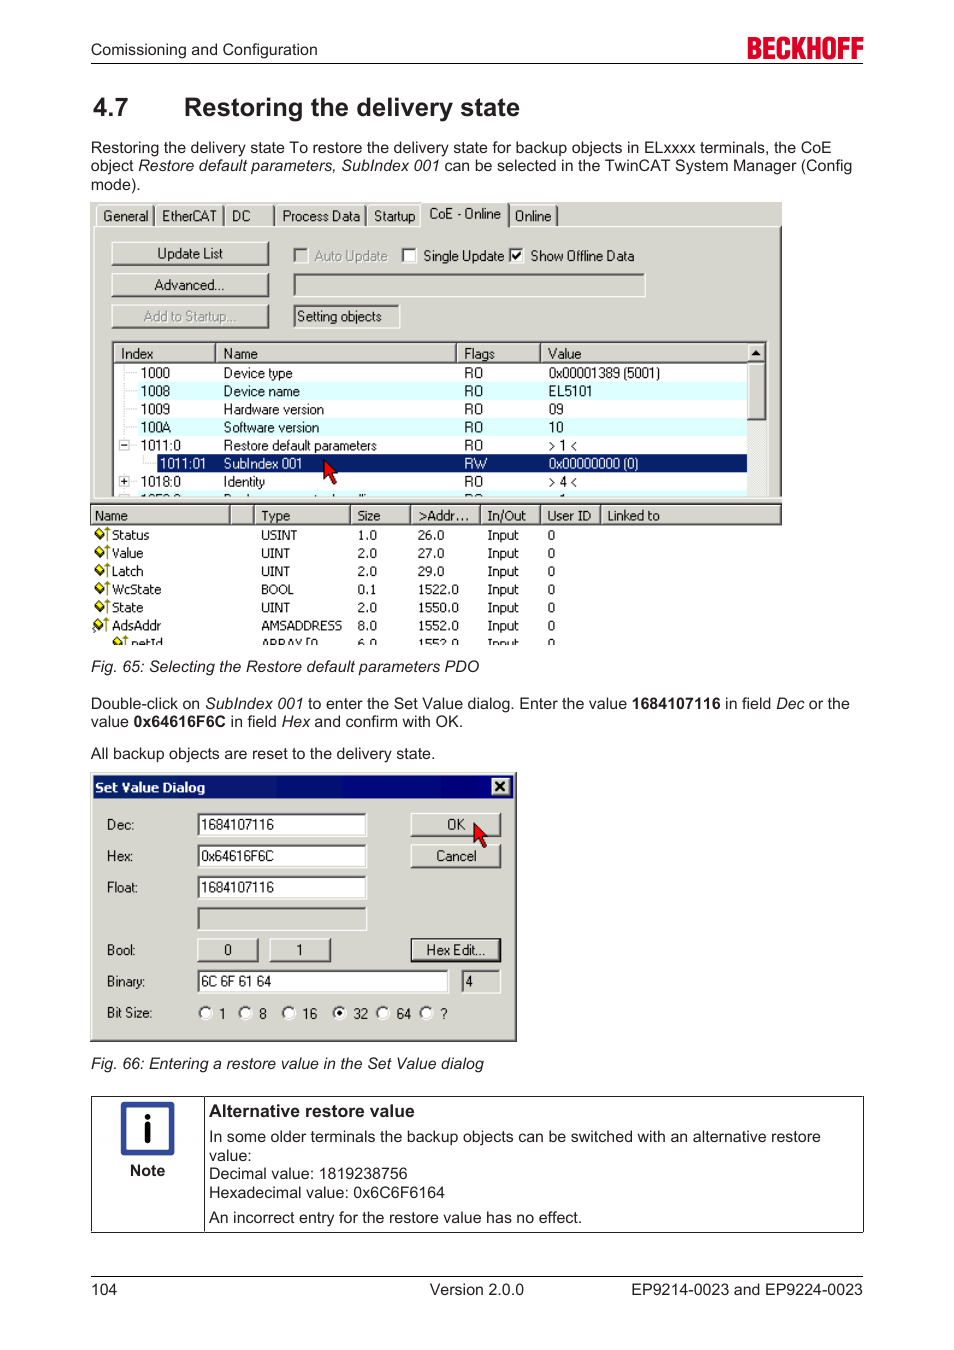The width and height of the screenshot is (954, 1350).
Task: Click the blue info Note icon
Action: (x=147, y=1128)
